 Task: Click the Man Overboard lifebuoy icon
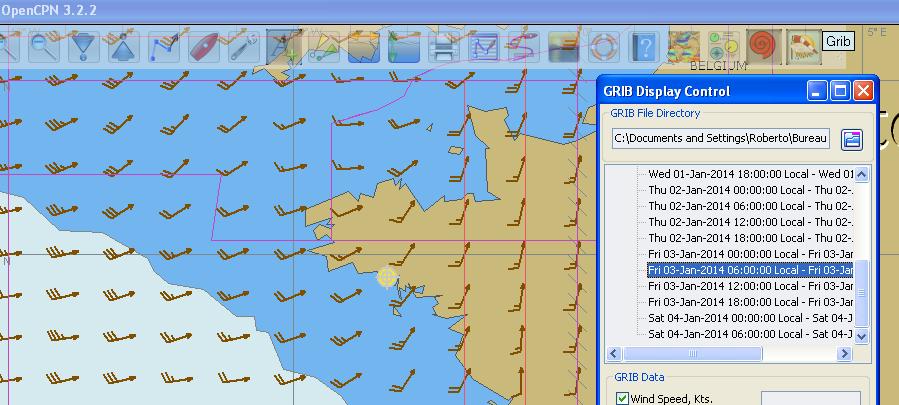[603, 46]
